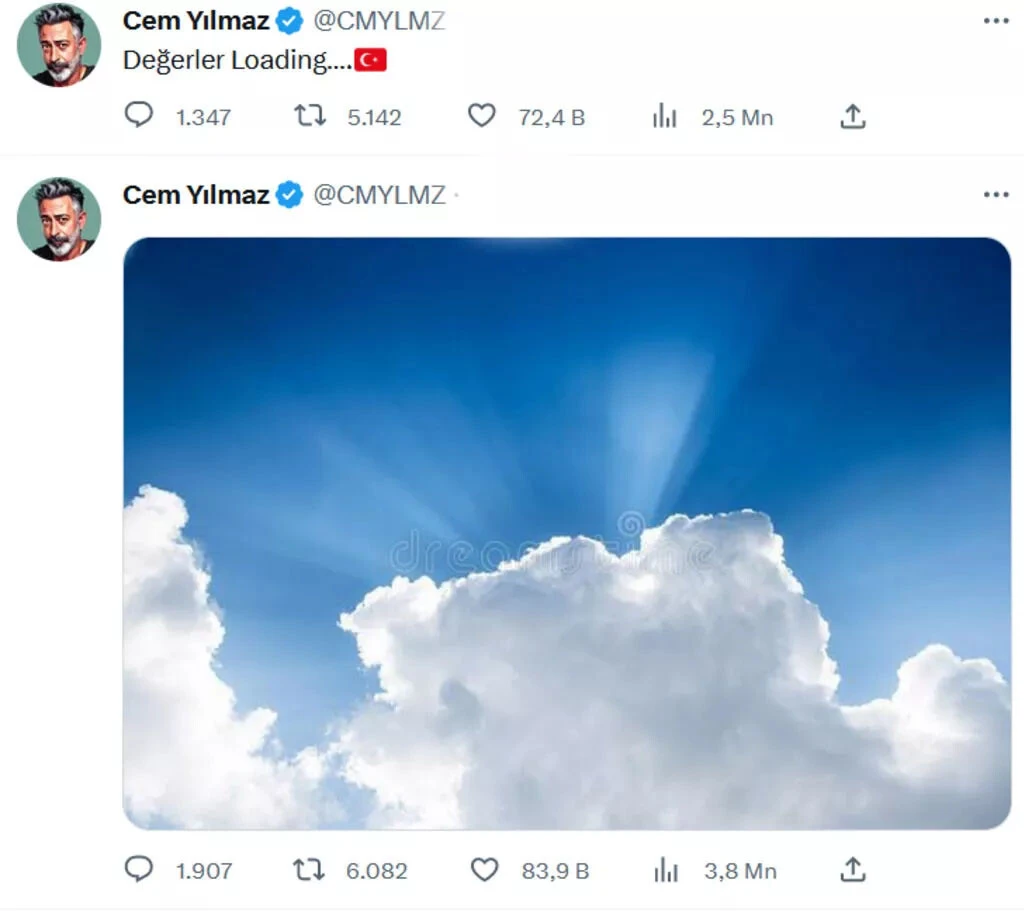Like the cloud photo tweet

[484, 870]
